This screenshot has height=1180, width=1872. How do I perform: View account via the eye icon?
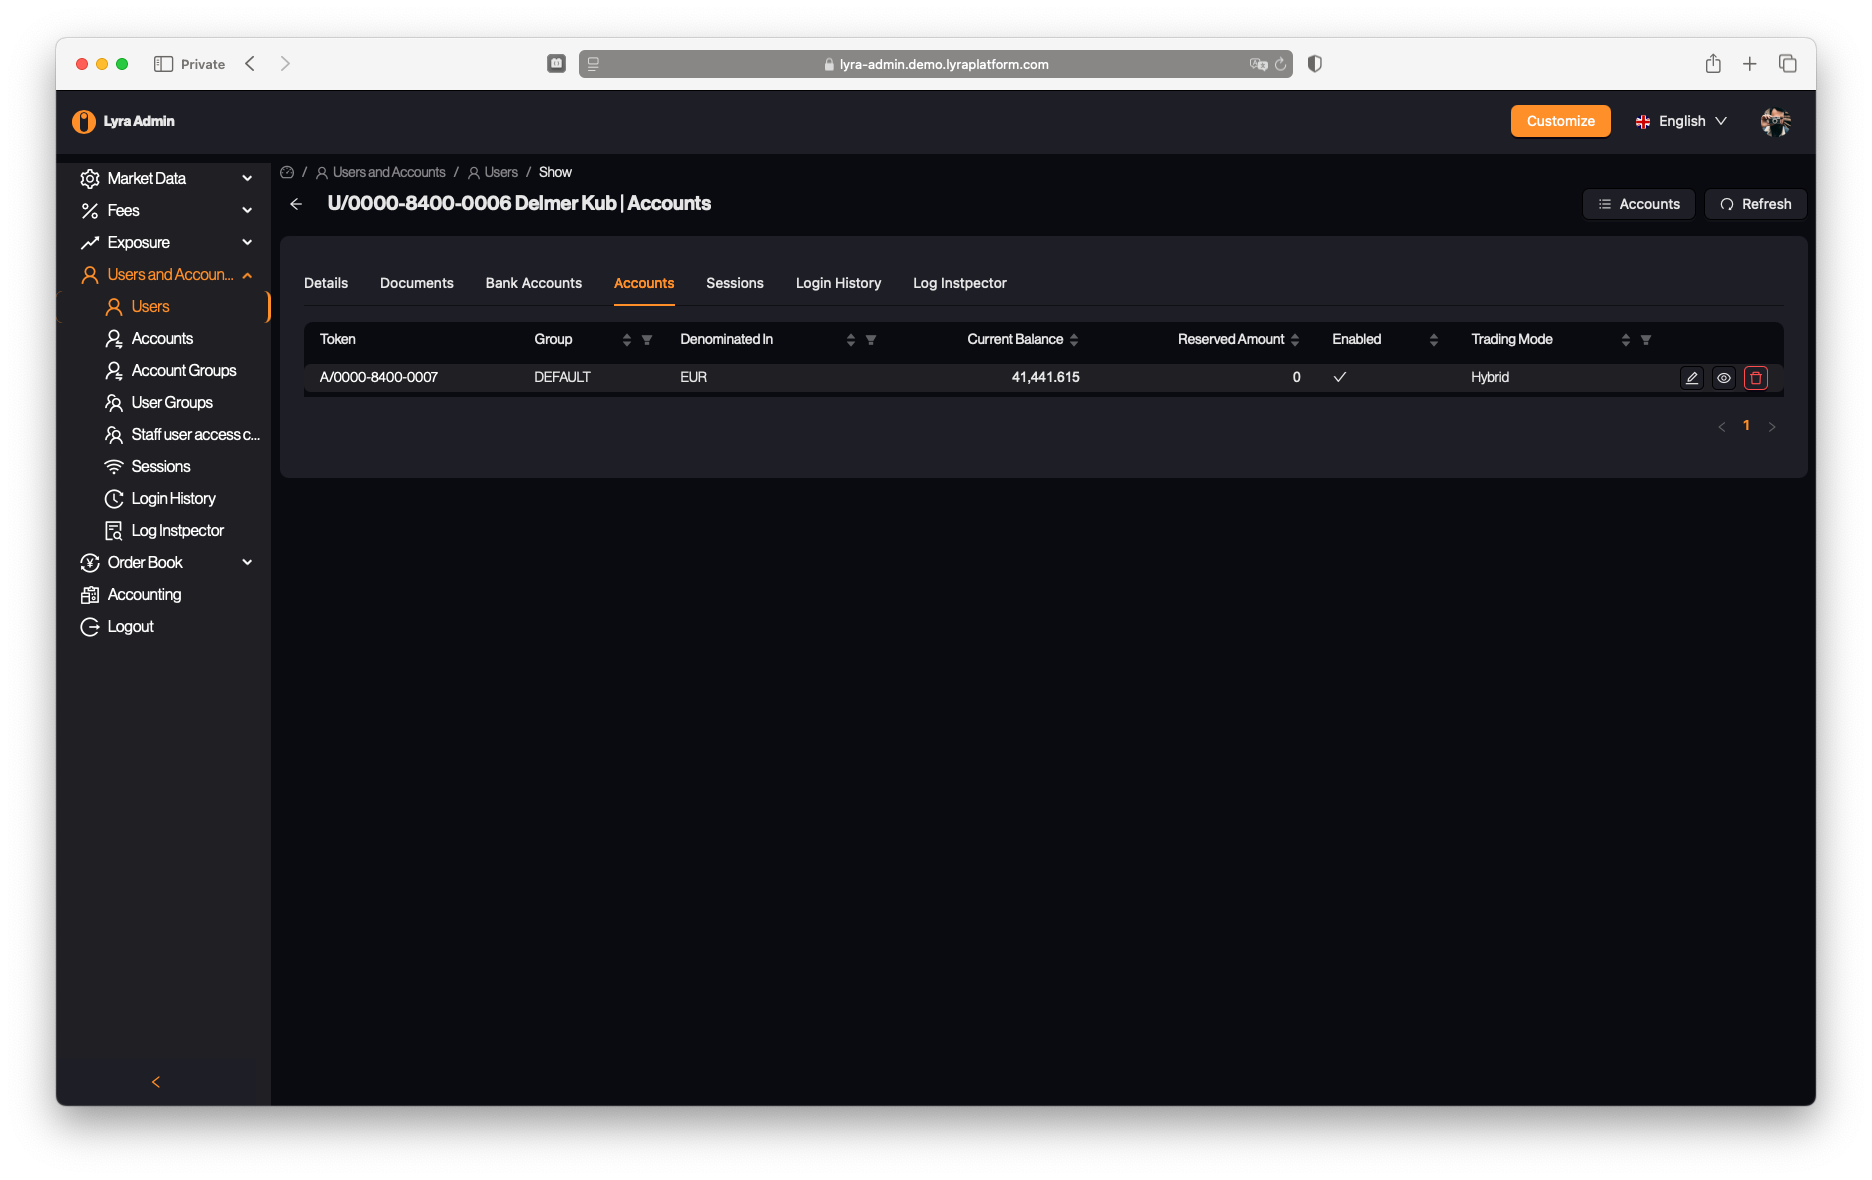[x=1723, y=378]
